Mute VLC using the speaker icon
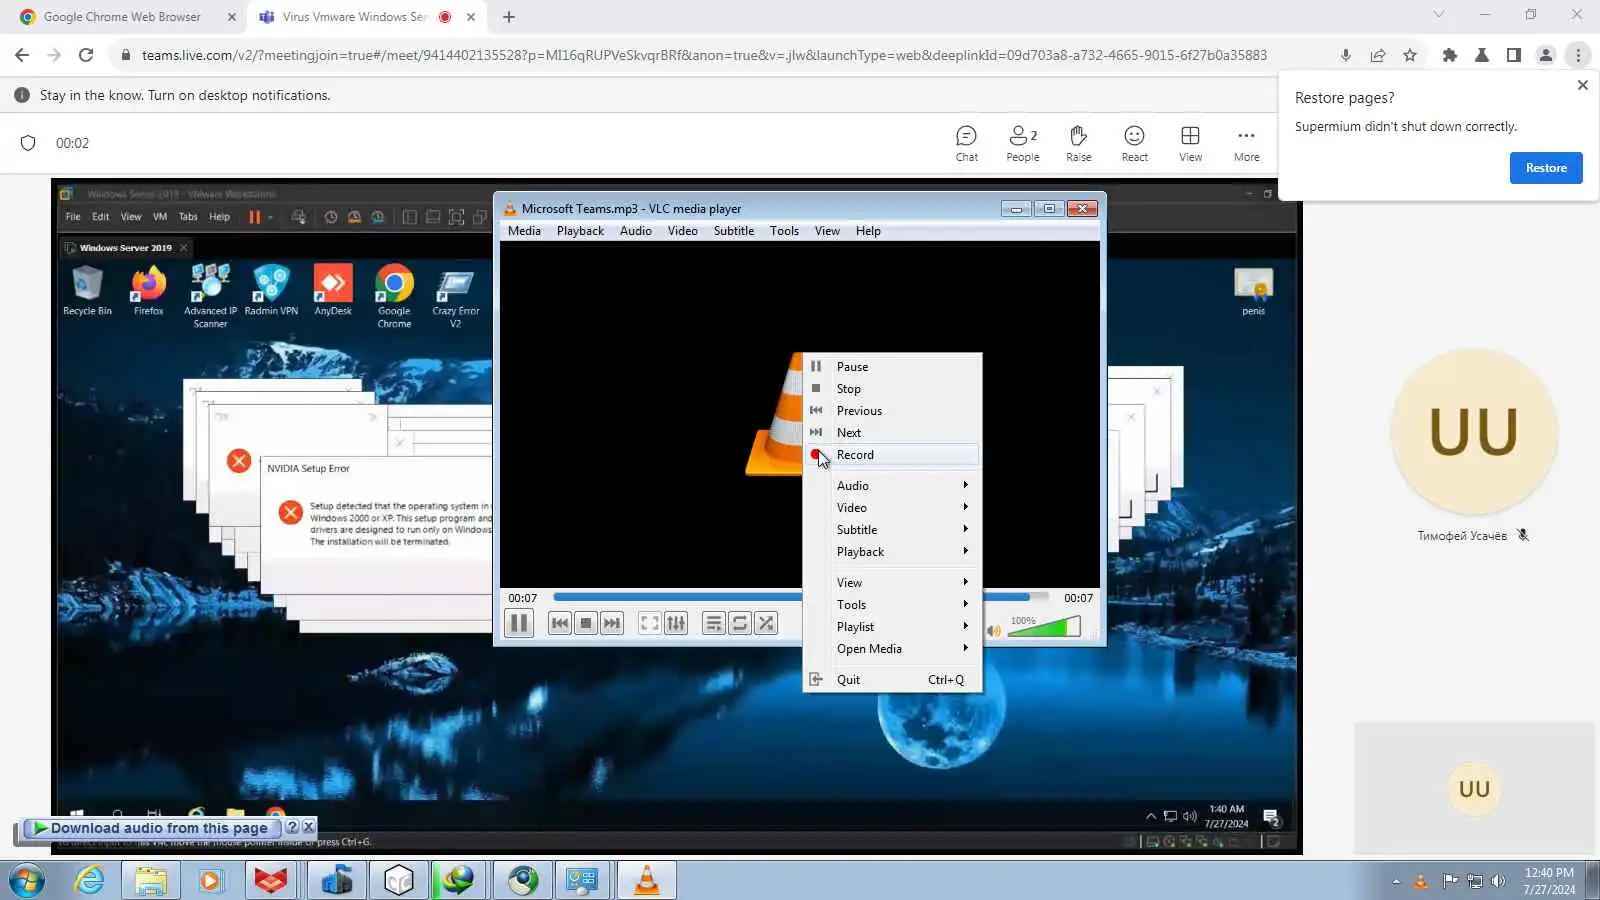The width and height of the screenshot is (1600, 900). click(994, 631)
